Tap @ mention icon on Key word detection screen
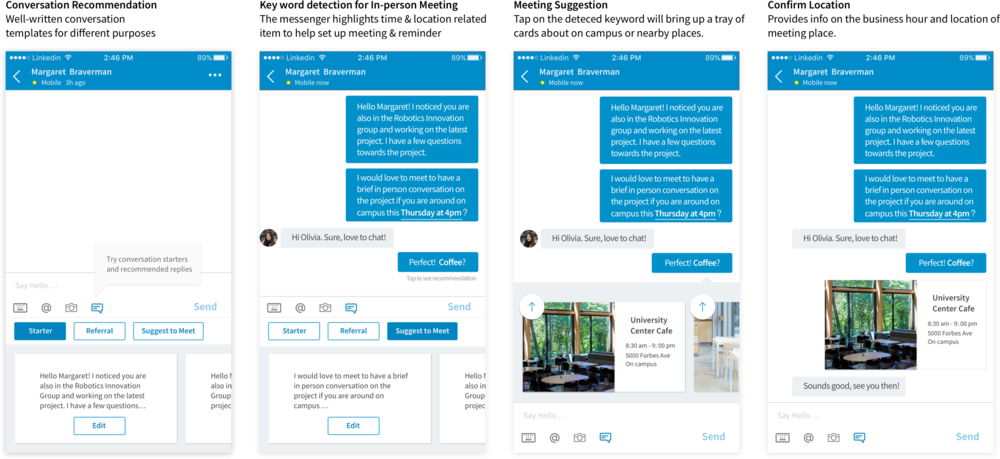Image resolution: width=1000 pixels, height=459 pixels. (300, 308)
